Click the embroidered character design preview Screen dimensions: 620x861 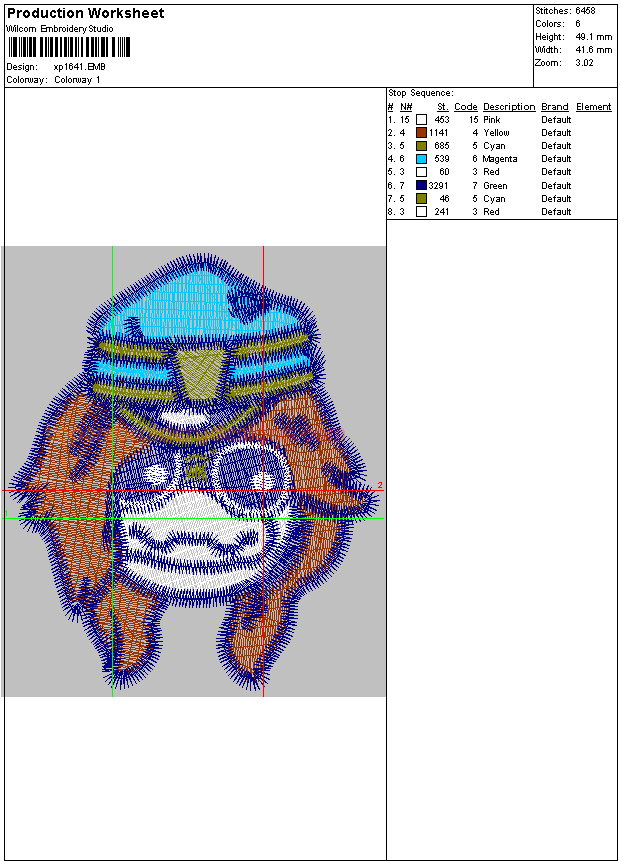click(x=193, y=471)
